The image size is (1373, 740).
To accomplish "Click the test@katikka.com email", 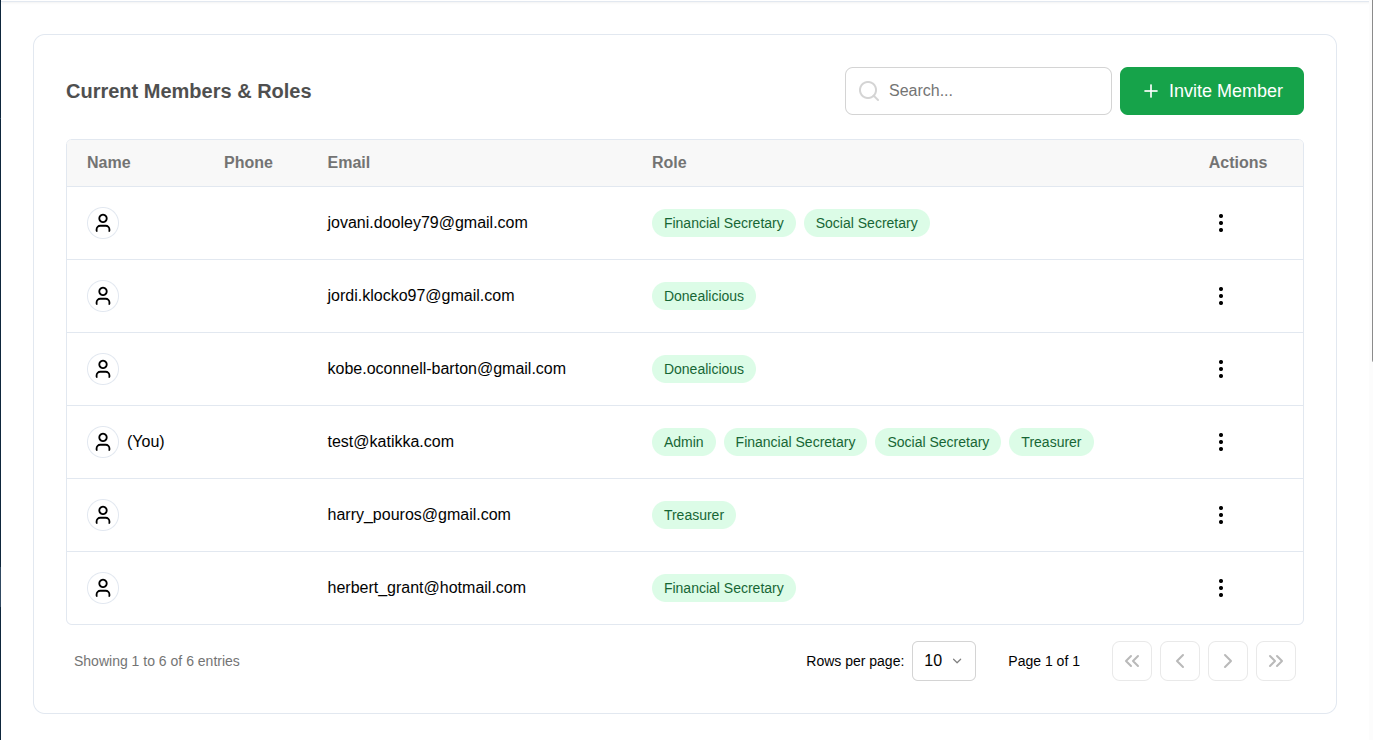I will (x=391, y=442).
